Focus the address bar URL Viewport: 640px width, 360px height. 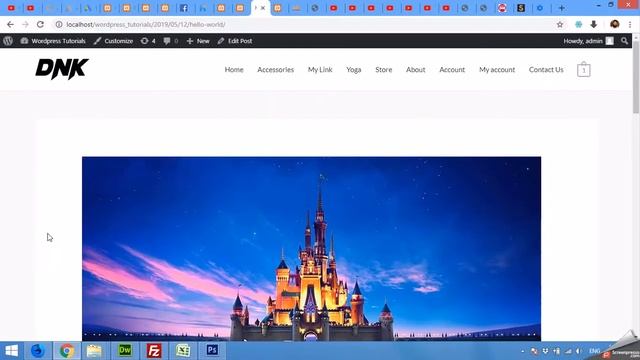146,24
